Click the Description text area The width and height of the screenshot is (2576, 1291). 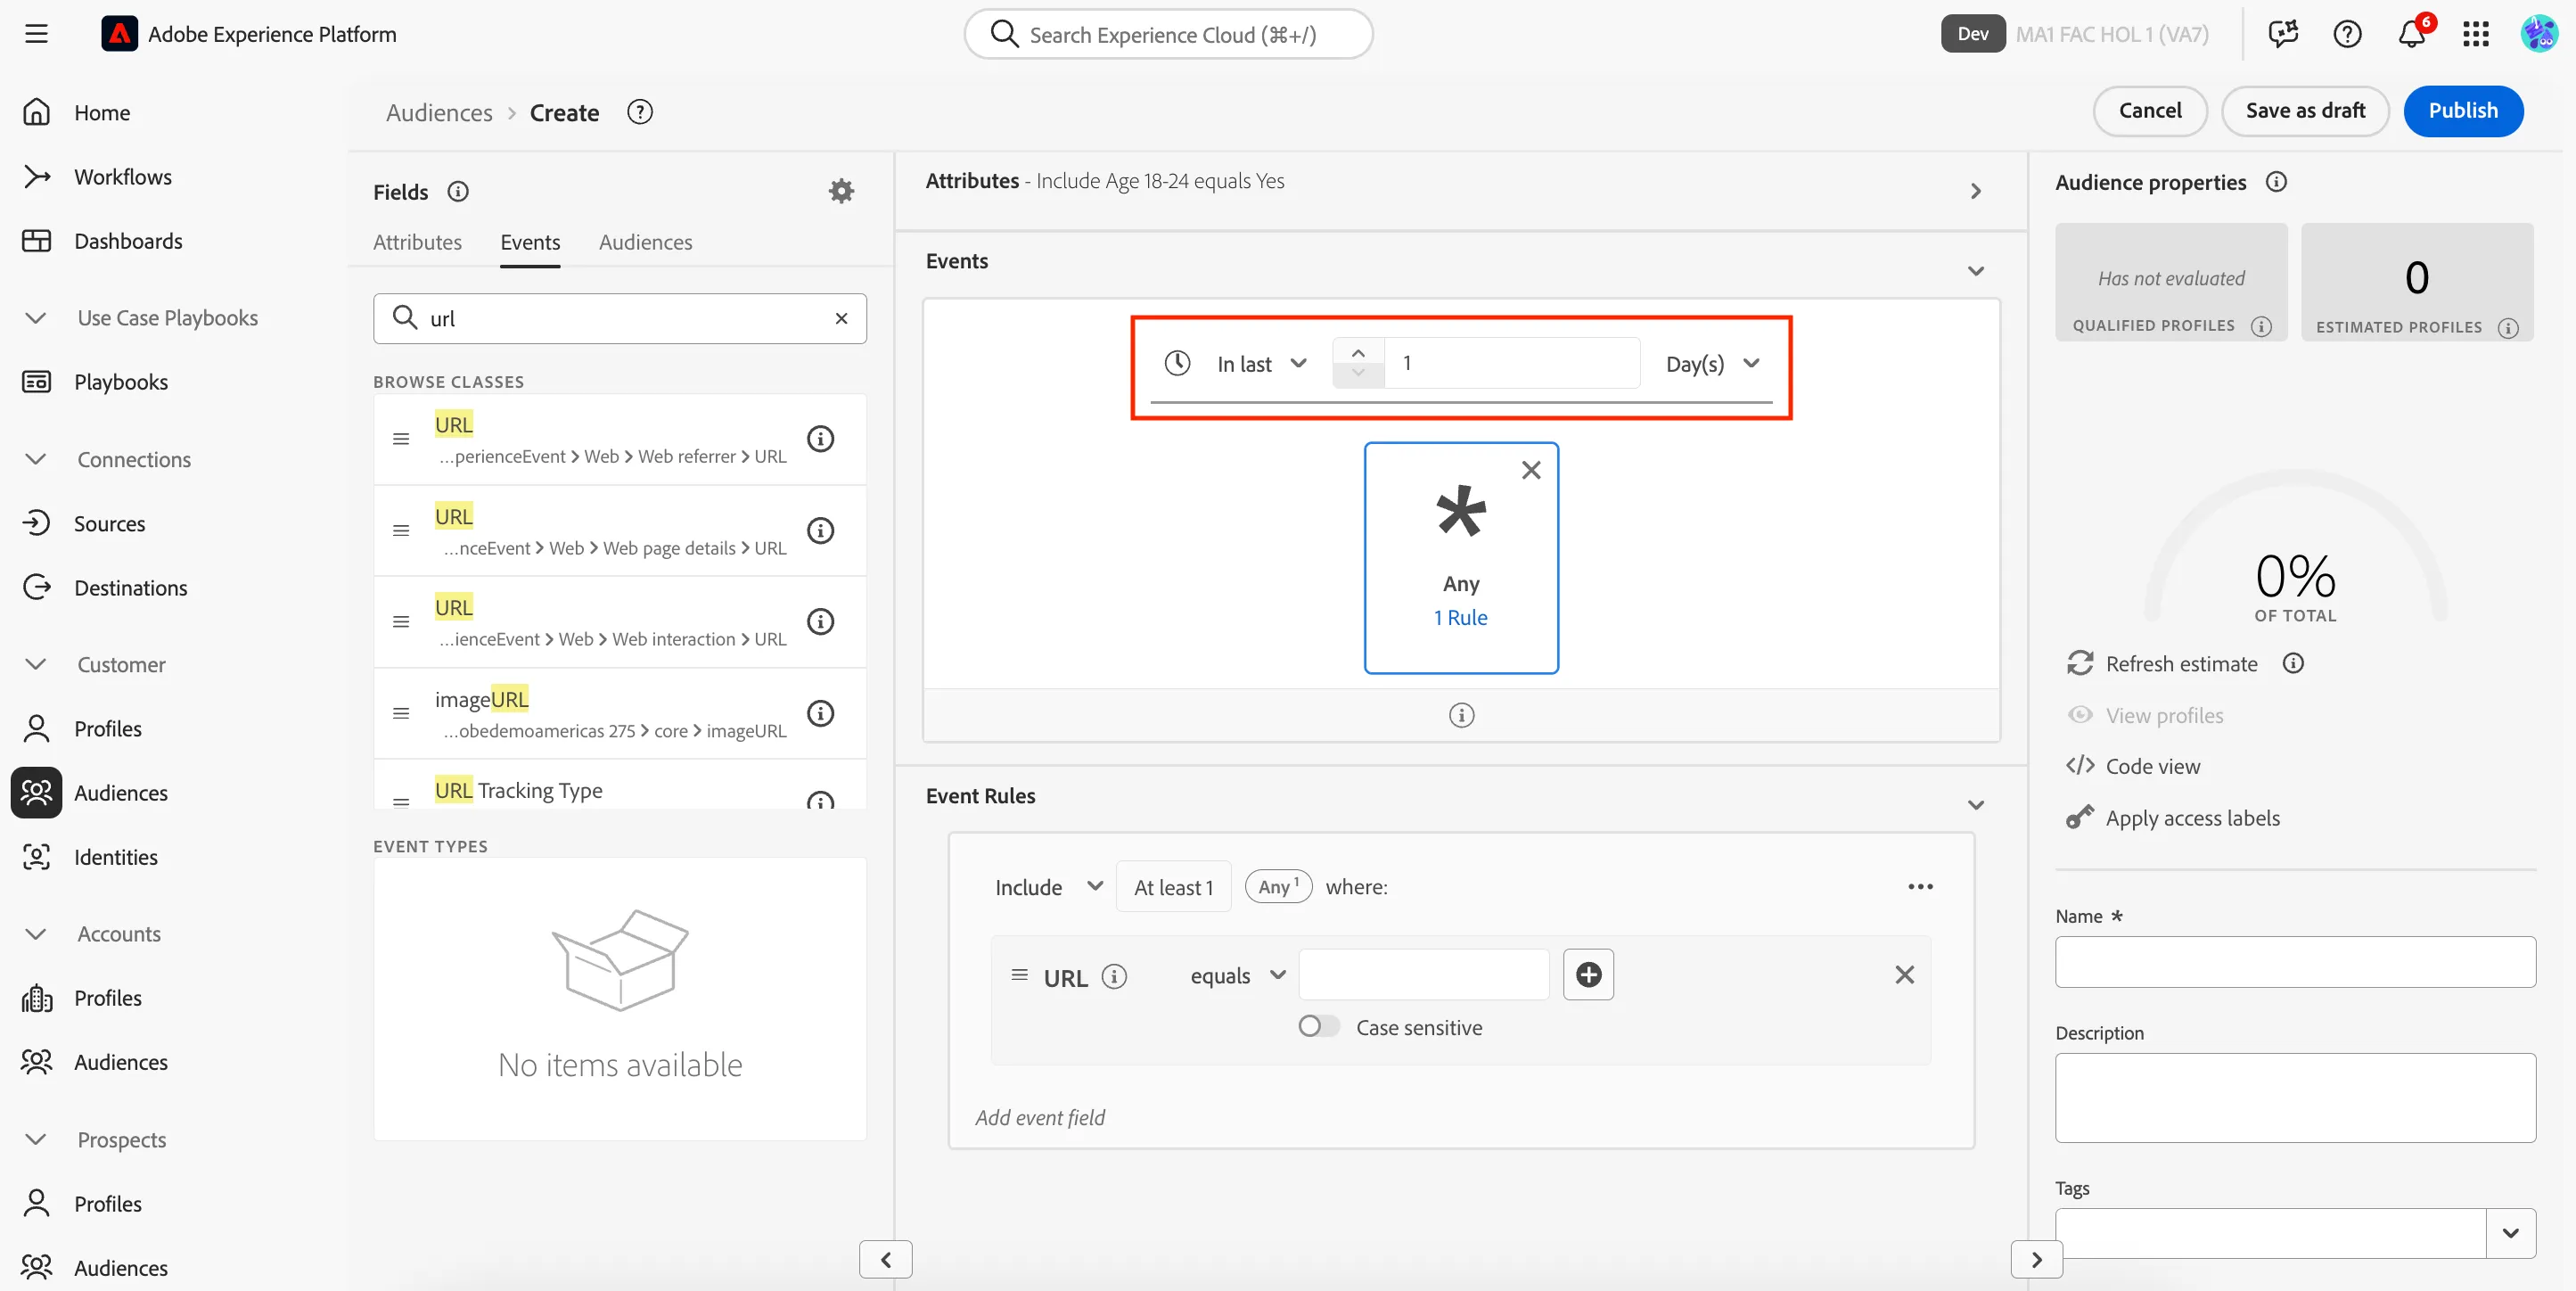2294,1098
